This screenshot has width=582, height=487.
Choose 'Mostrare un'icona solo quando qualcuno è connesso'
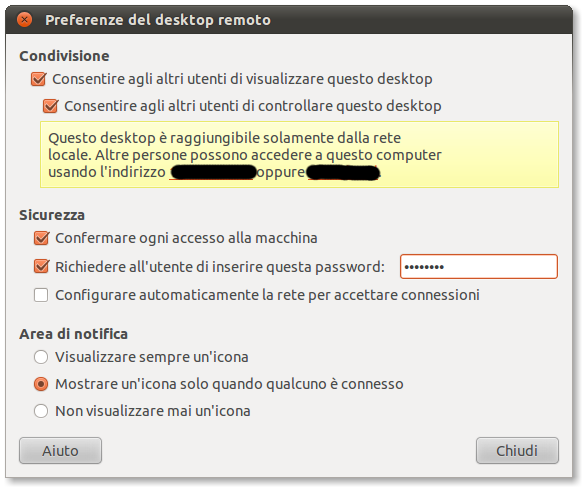[x=41, y=384]
